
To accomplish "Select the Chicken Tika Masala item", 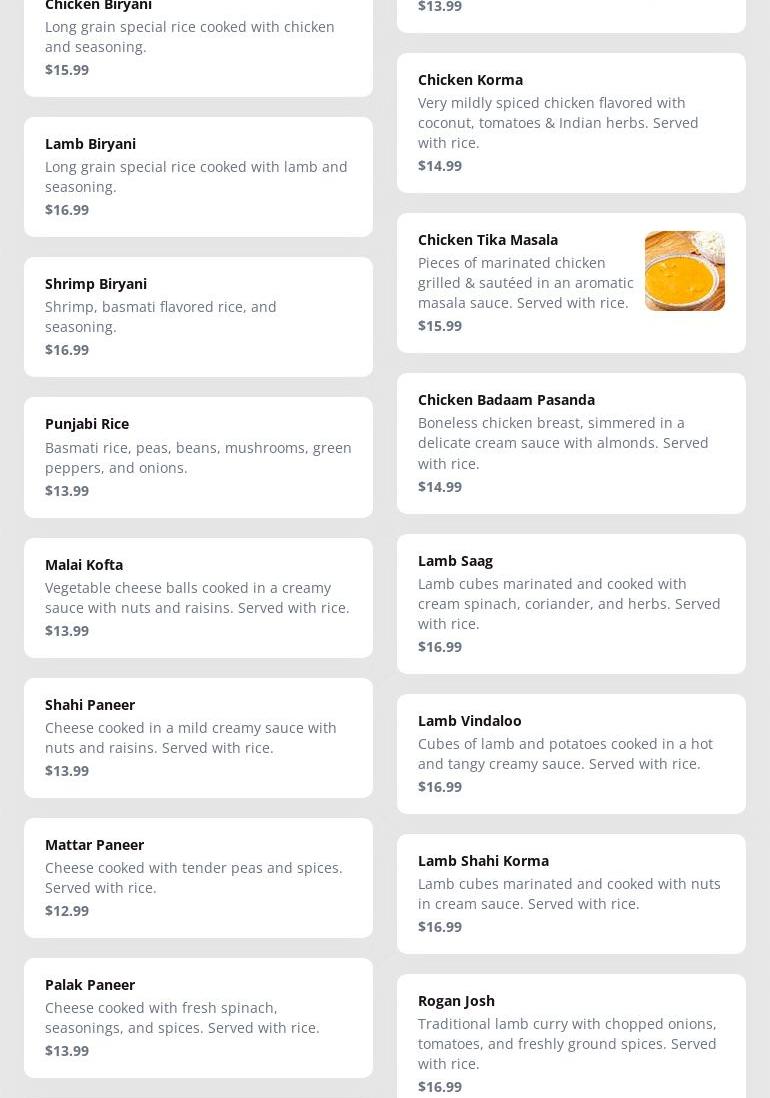I will click(488, 240).
